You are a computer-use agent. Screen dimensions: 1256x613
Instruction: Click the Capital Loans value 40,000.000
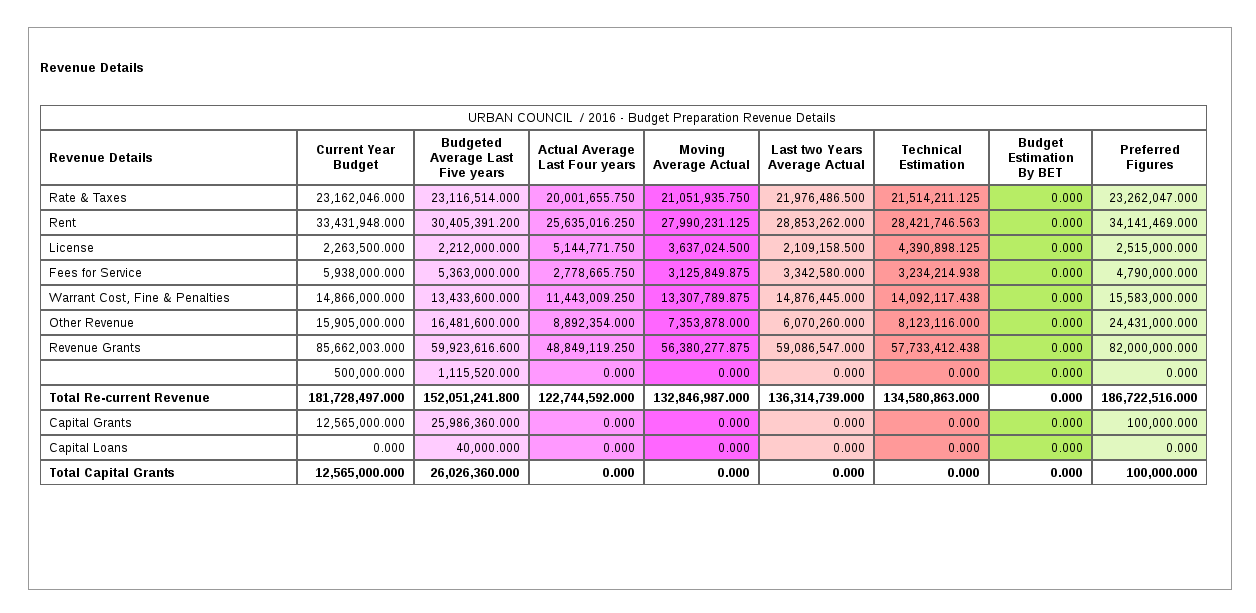click(x=489, y=448)
